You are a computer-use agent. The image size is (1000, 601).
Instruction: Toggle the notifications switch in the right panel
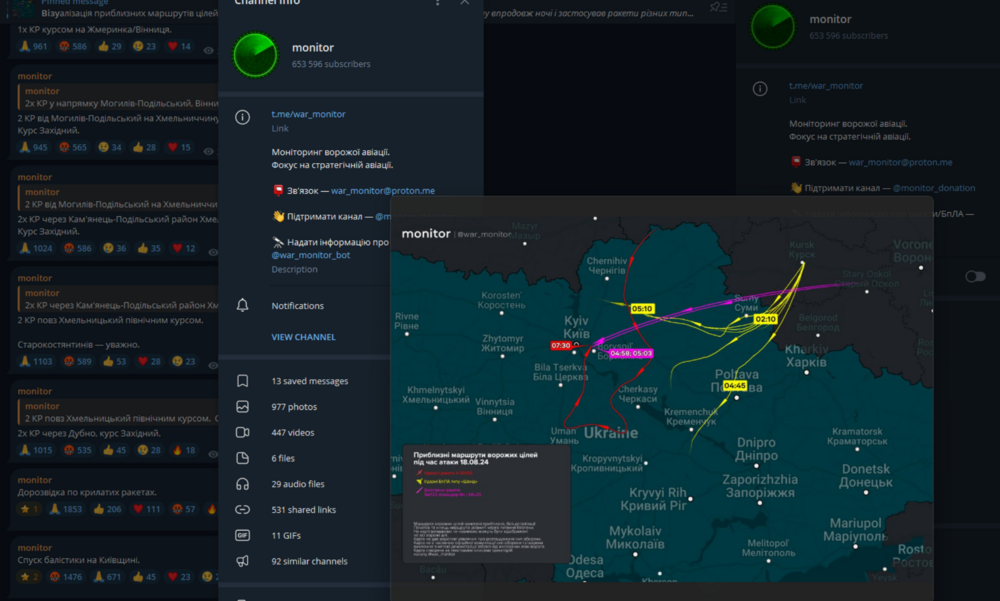(974, 277)
